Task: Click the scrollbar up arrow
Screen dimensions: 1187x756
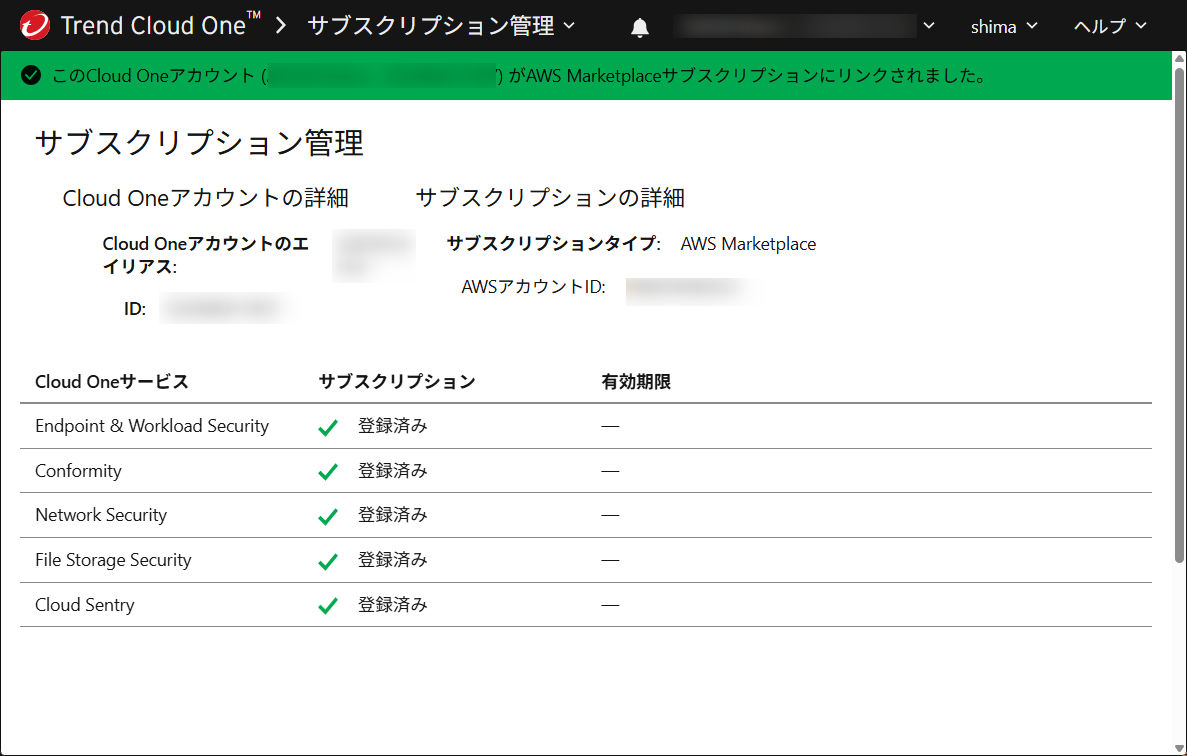Action: tap(1179, 58)
